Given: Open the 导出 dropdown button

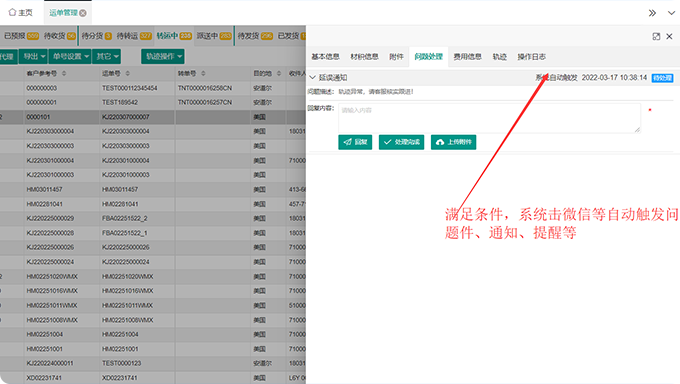Looking at the screenshot, I should (33, 56).
